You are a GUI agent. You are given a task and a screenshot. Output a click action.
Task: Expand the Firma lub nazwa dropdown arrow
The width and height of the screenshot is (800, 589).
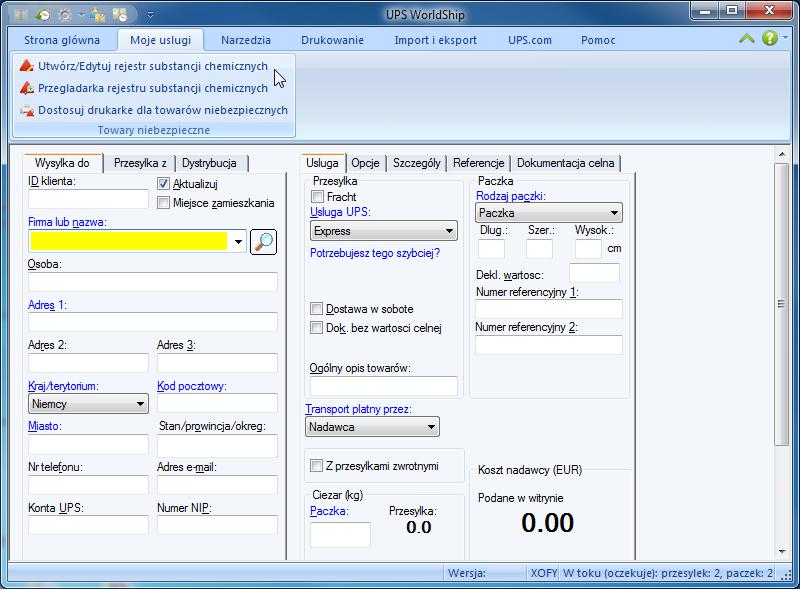point(238,241)
